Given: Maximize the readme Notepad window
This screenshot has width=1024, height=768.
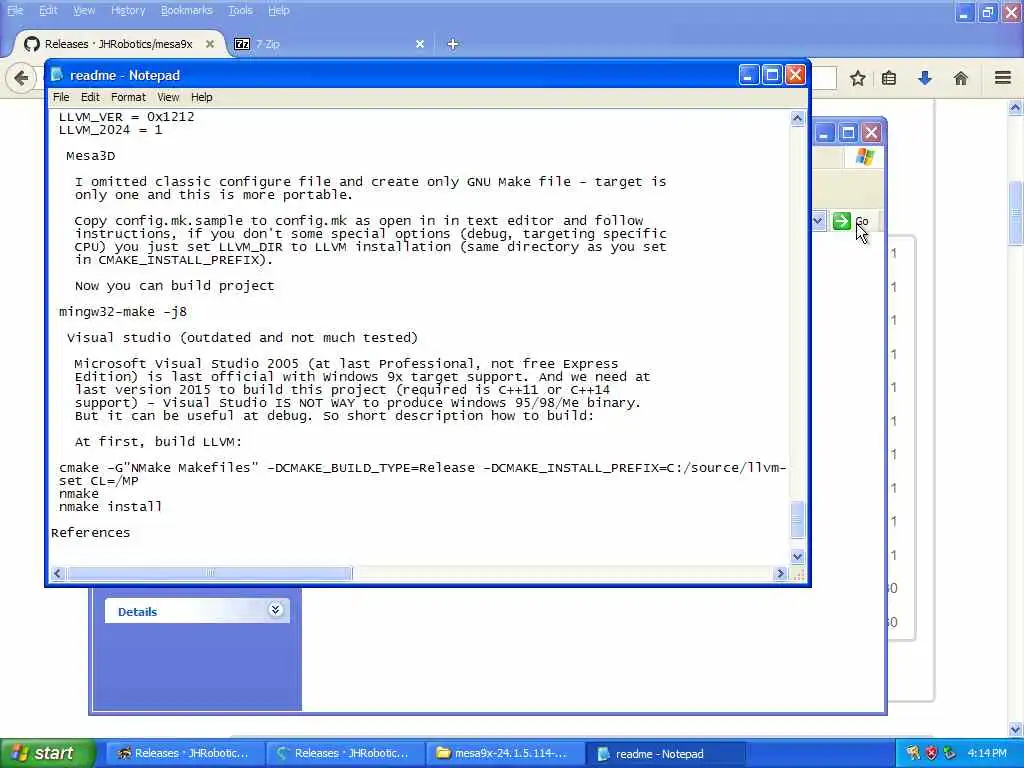Looking at the screenshot, I should tap(772, 75).
